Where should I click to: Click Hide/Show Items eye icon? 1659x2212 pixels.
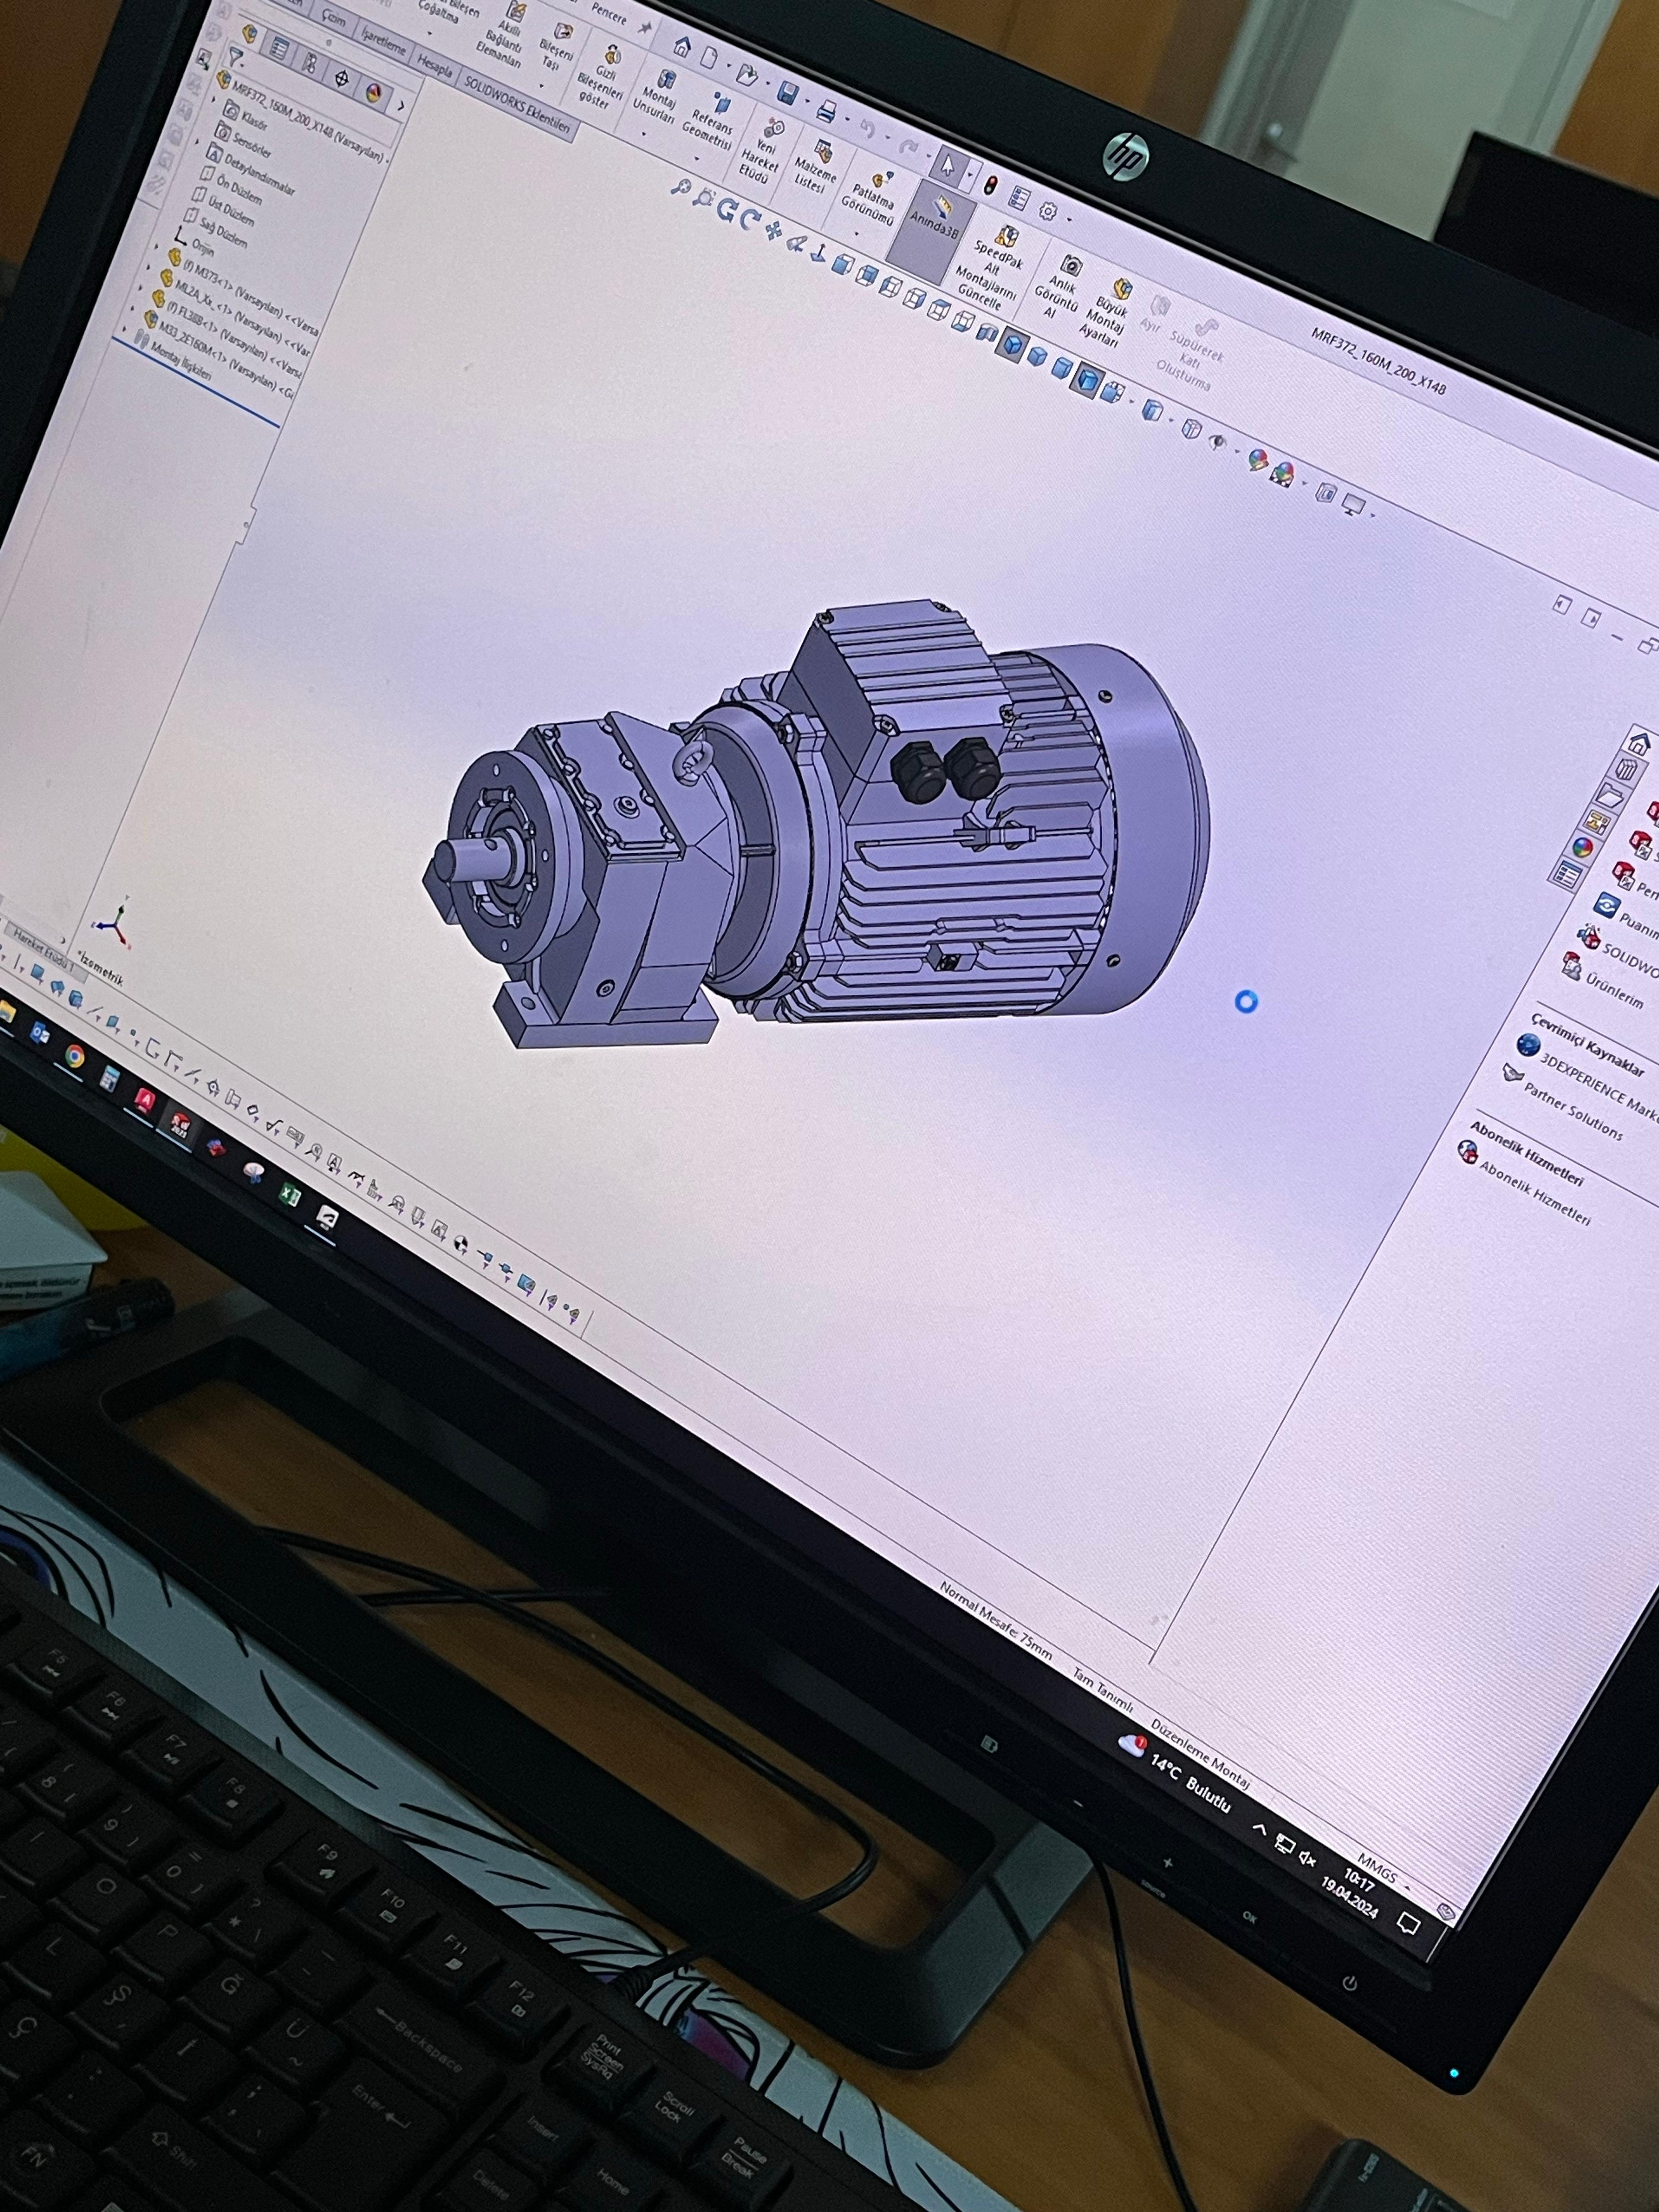pos(1217,441)
